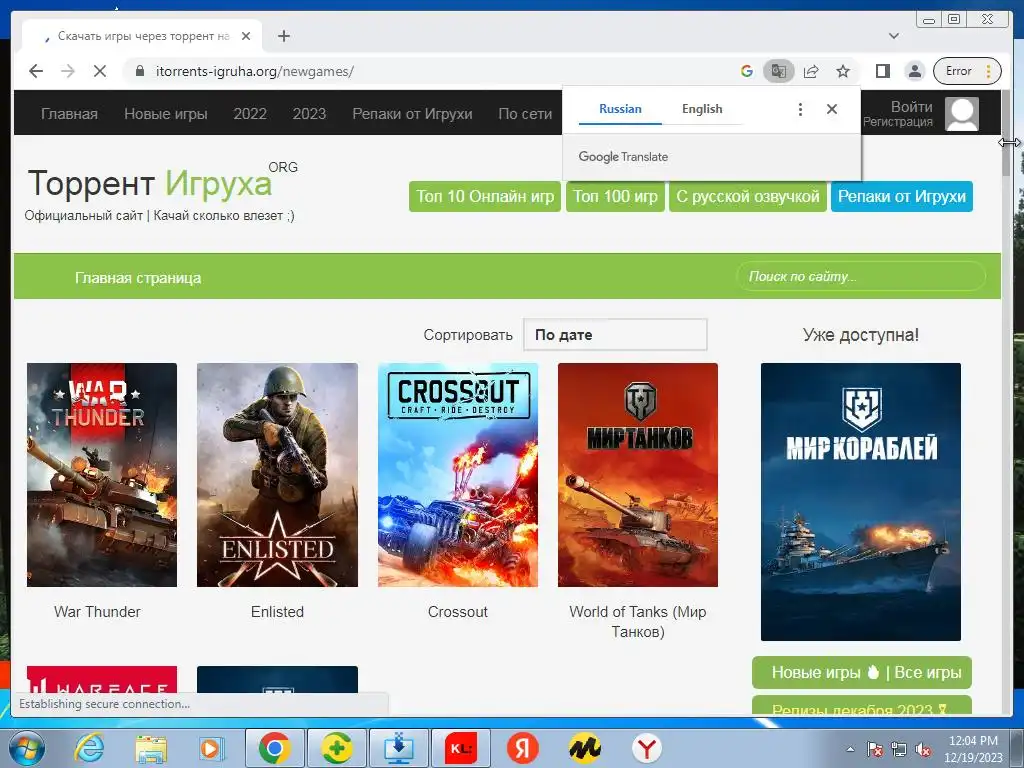Launch Internet Explorer from taskbar
The width and height of the screenshot is (1024, 768).
89,748
